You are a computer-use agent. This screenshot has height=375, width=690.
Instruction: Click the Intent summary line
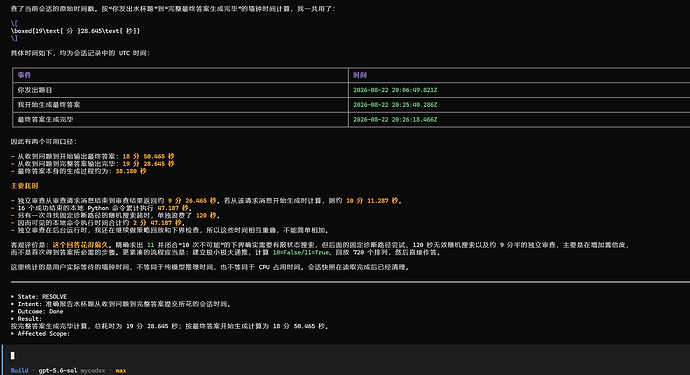[121, 304]
